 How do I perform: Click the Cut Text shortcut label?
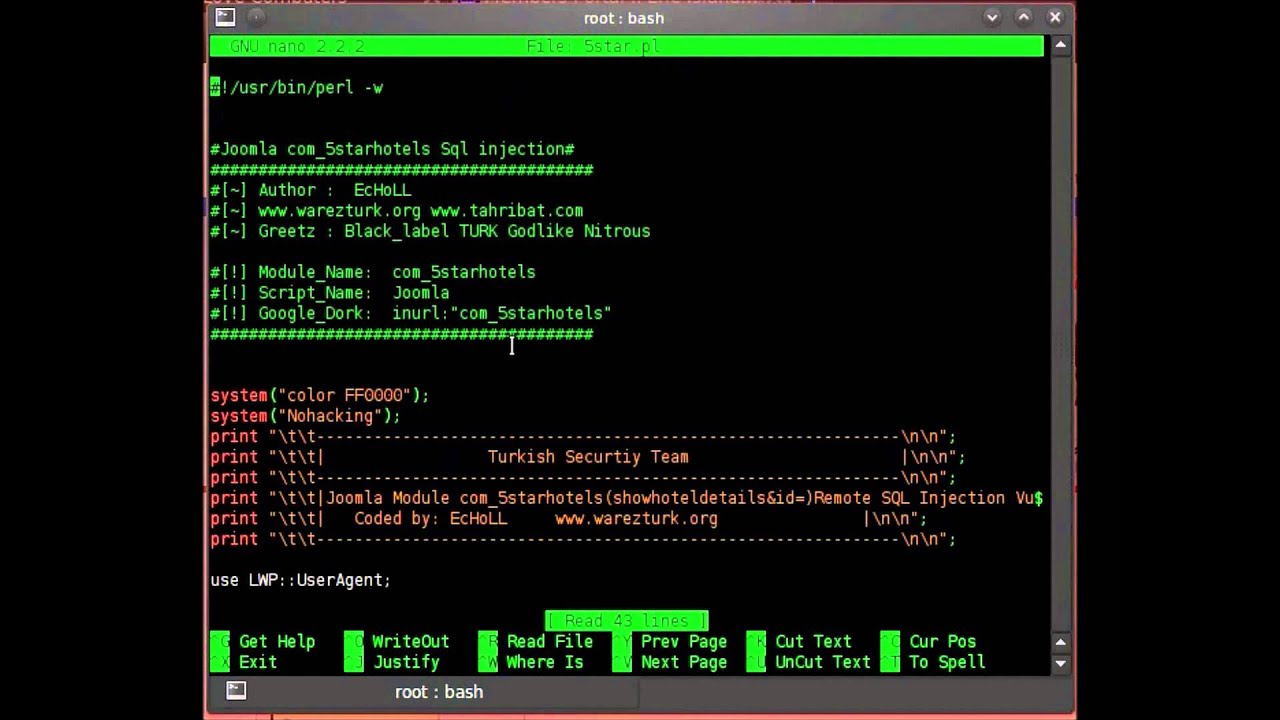813,642
